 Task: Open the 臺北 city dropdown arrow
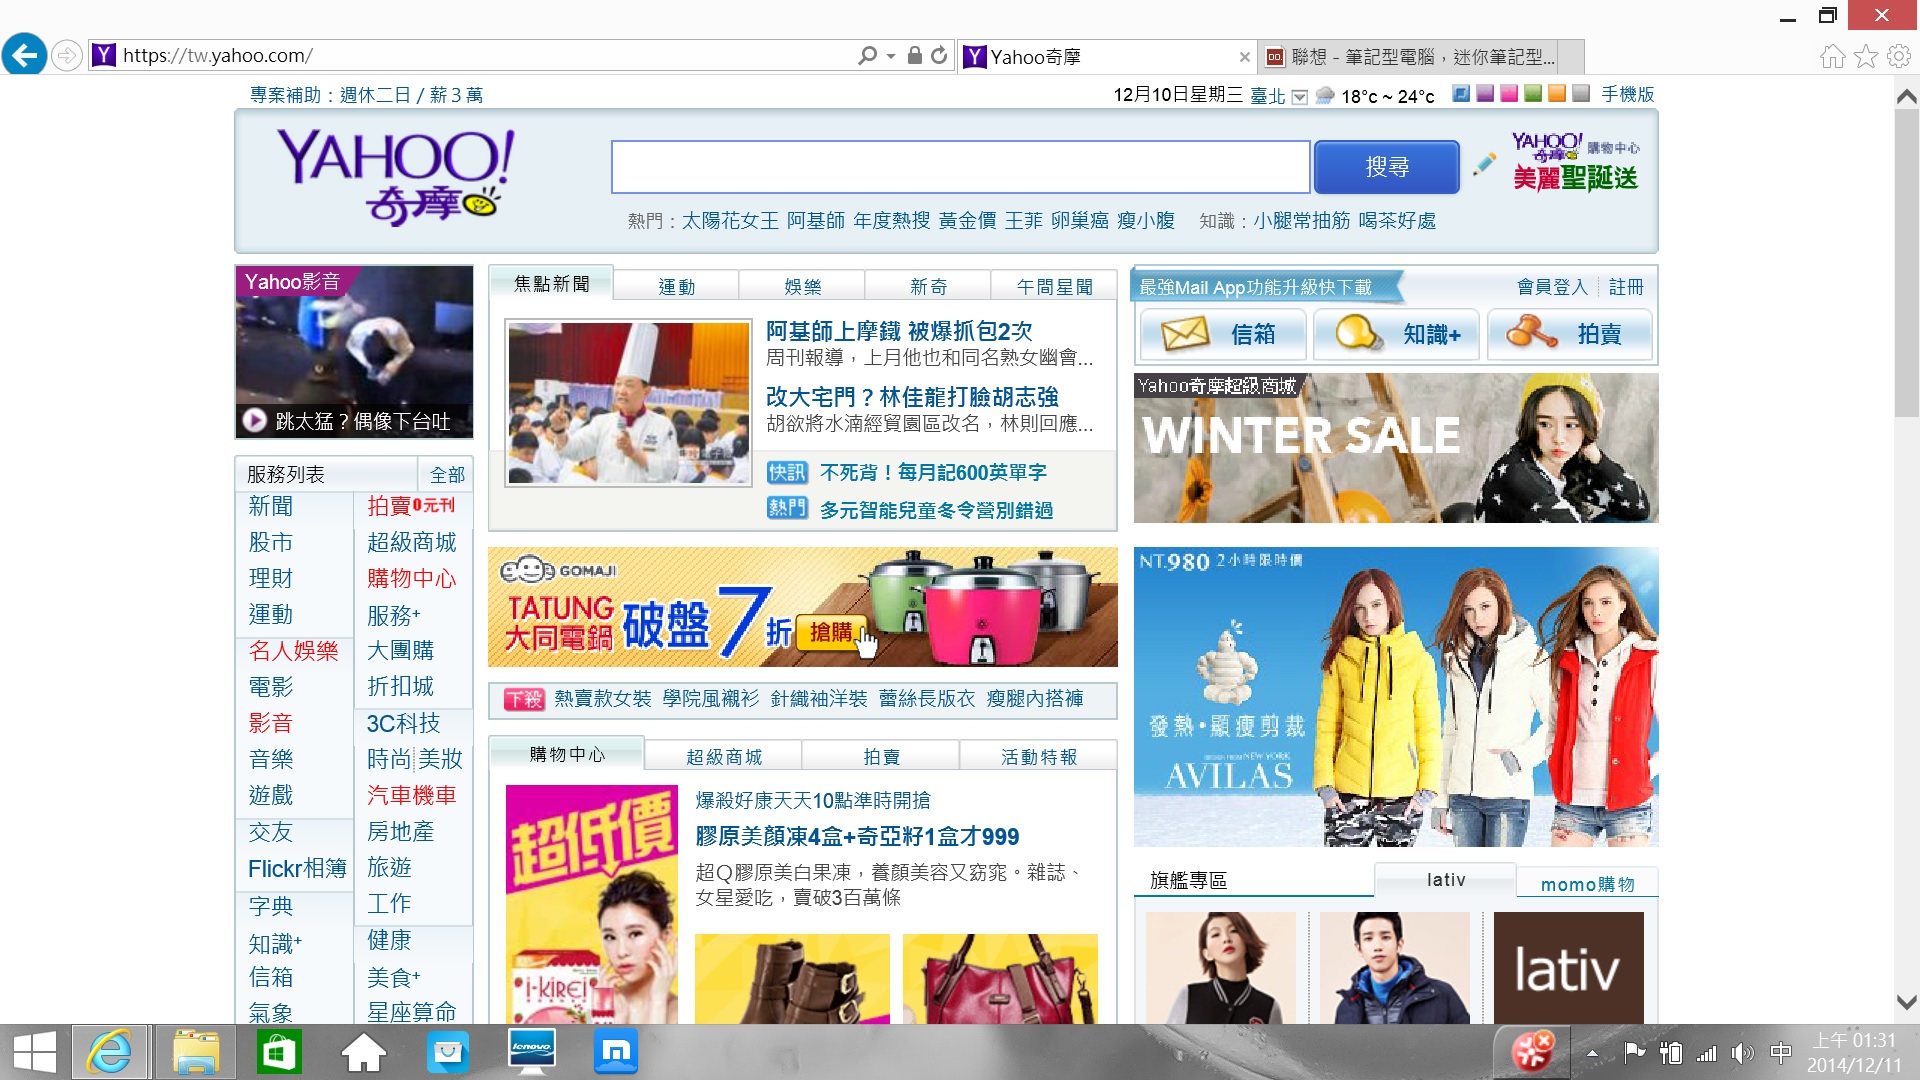coord(1299,97)
